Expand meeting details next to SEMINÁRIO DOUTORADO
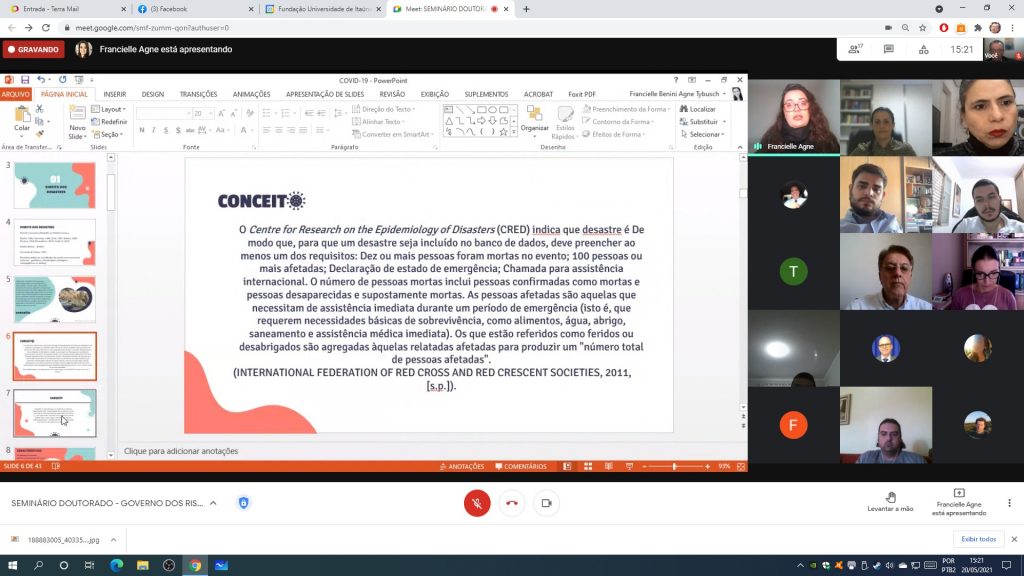This screenshot has width=1024, height=576. (213, 503)
